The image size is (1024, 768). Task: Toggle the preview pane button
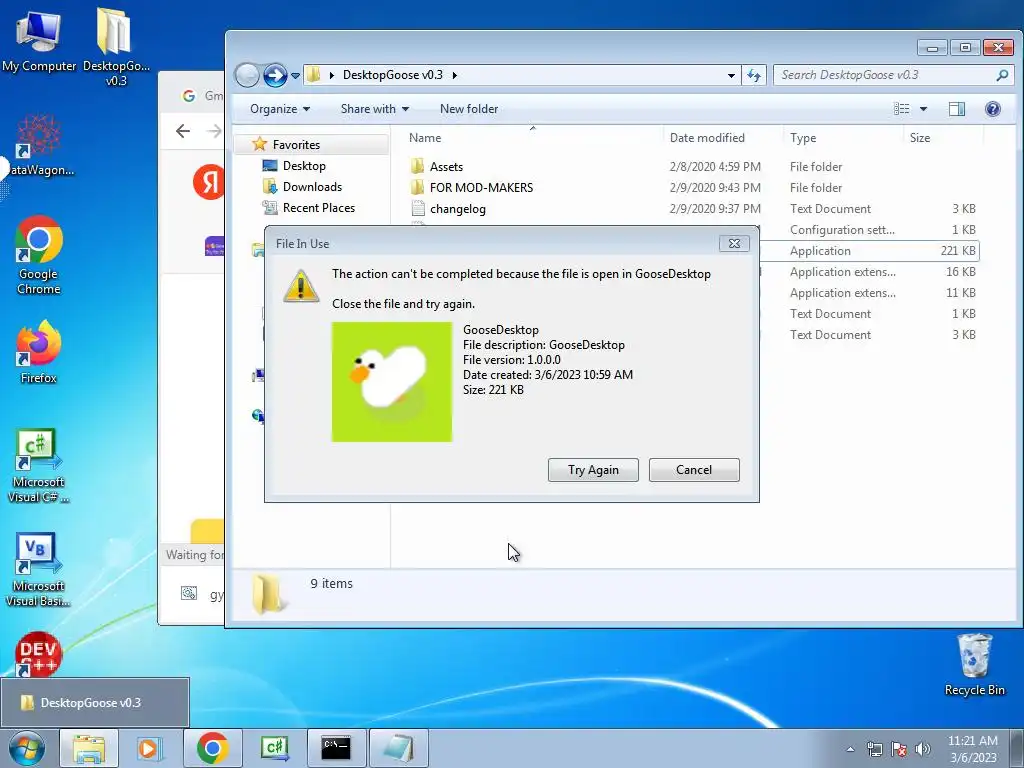point(957,109)
